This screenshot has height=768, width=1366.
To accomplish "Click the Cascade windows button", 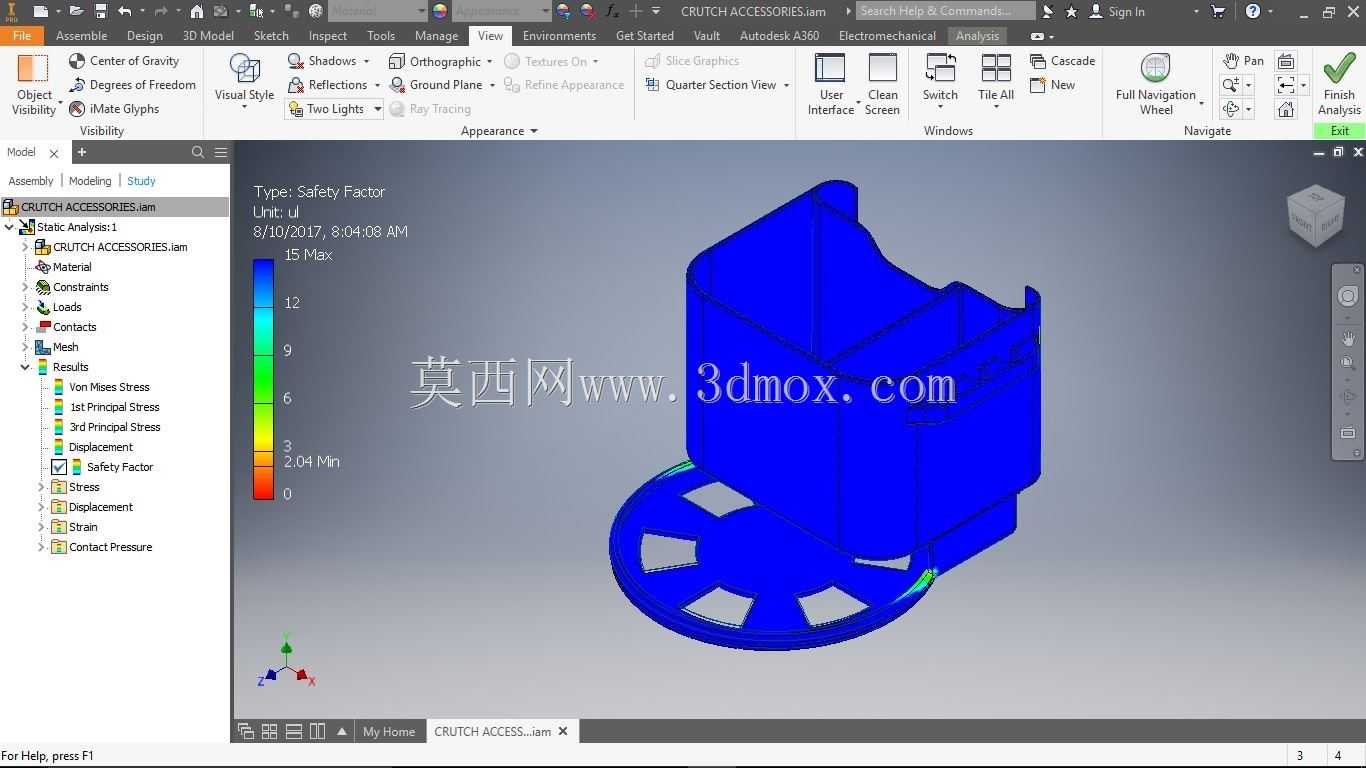I will tap(1062, 61).
